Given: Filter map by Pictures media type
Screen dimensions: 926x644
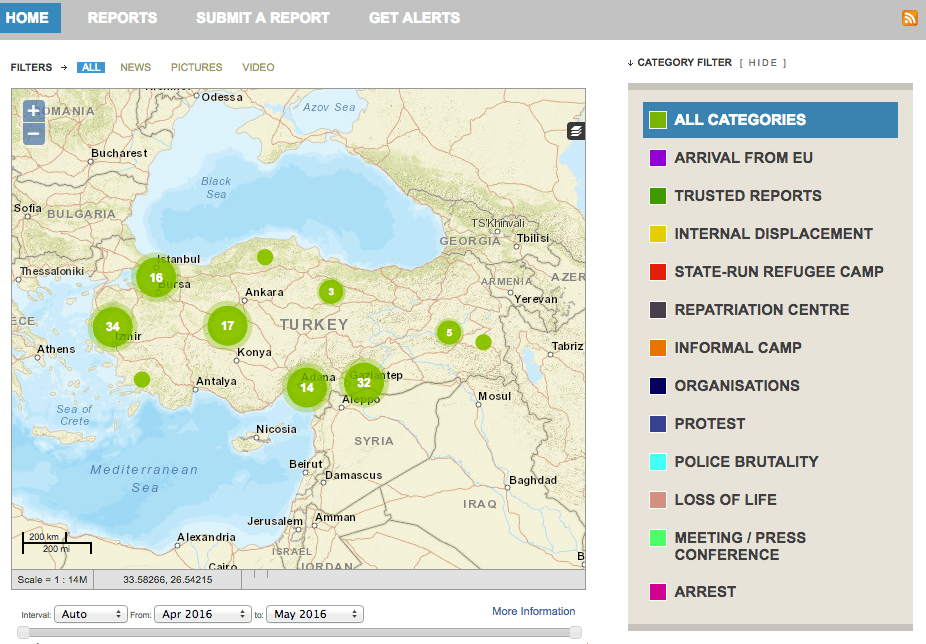Looking at the screenshot, I should (x=196, y=67).
